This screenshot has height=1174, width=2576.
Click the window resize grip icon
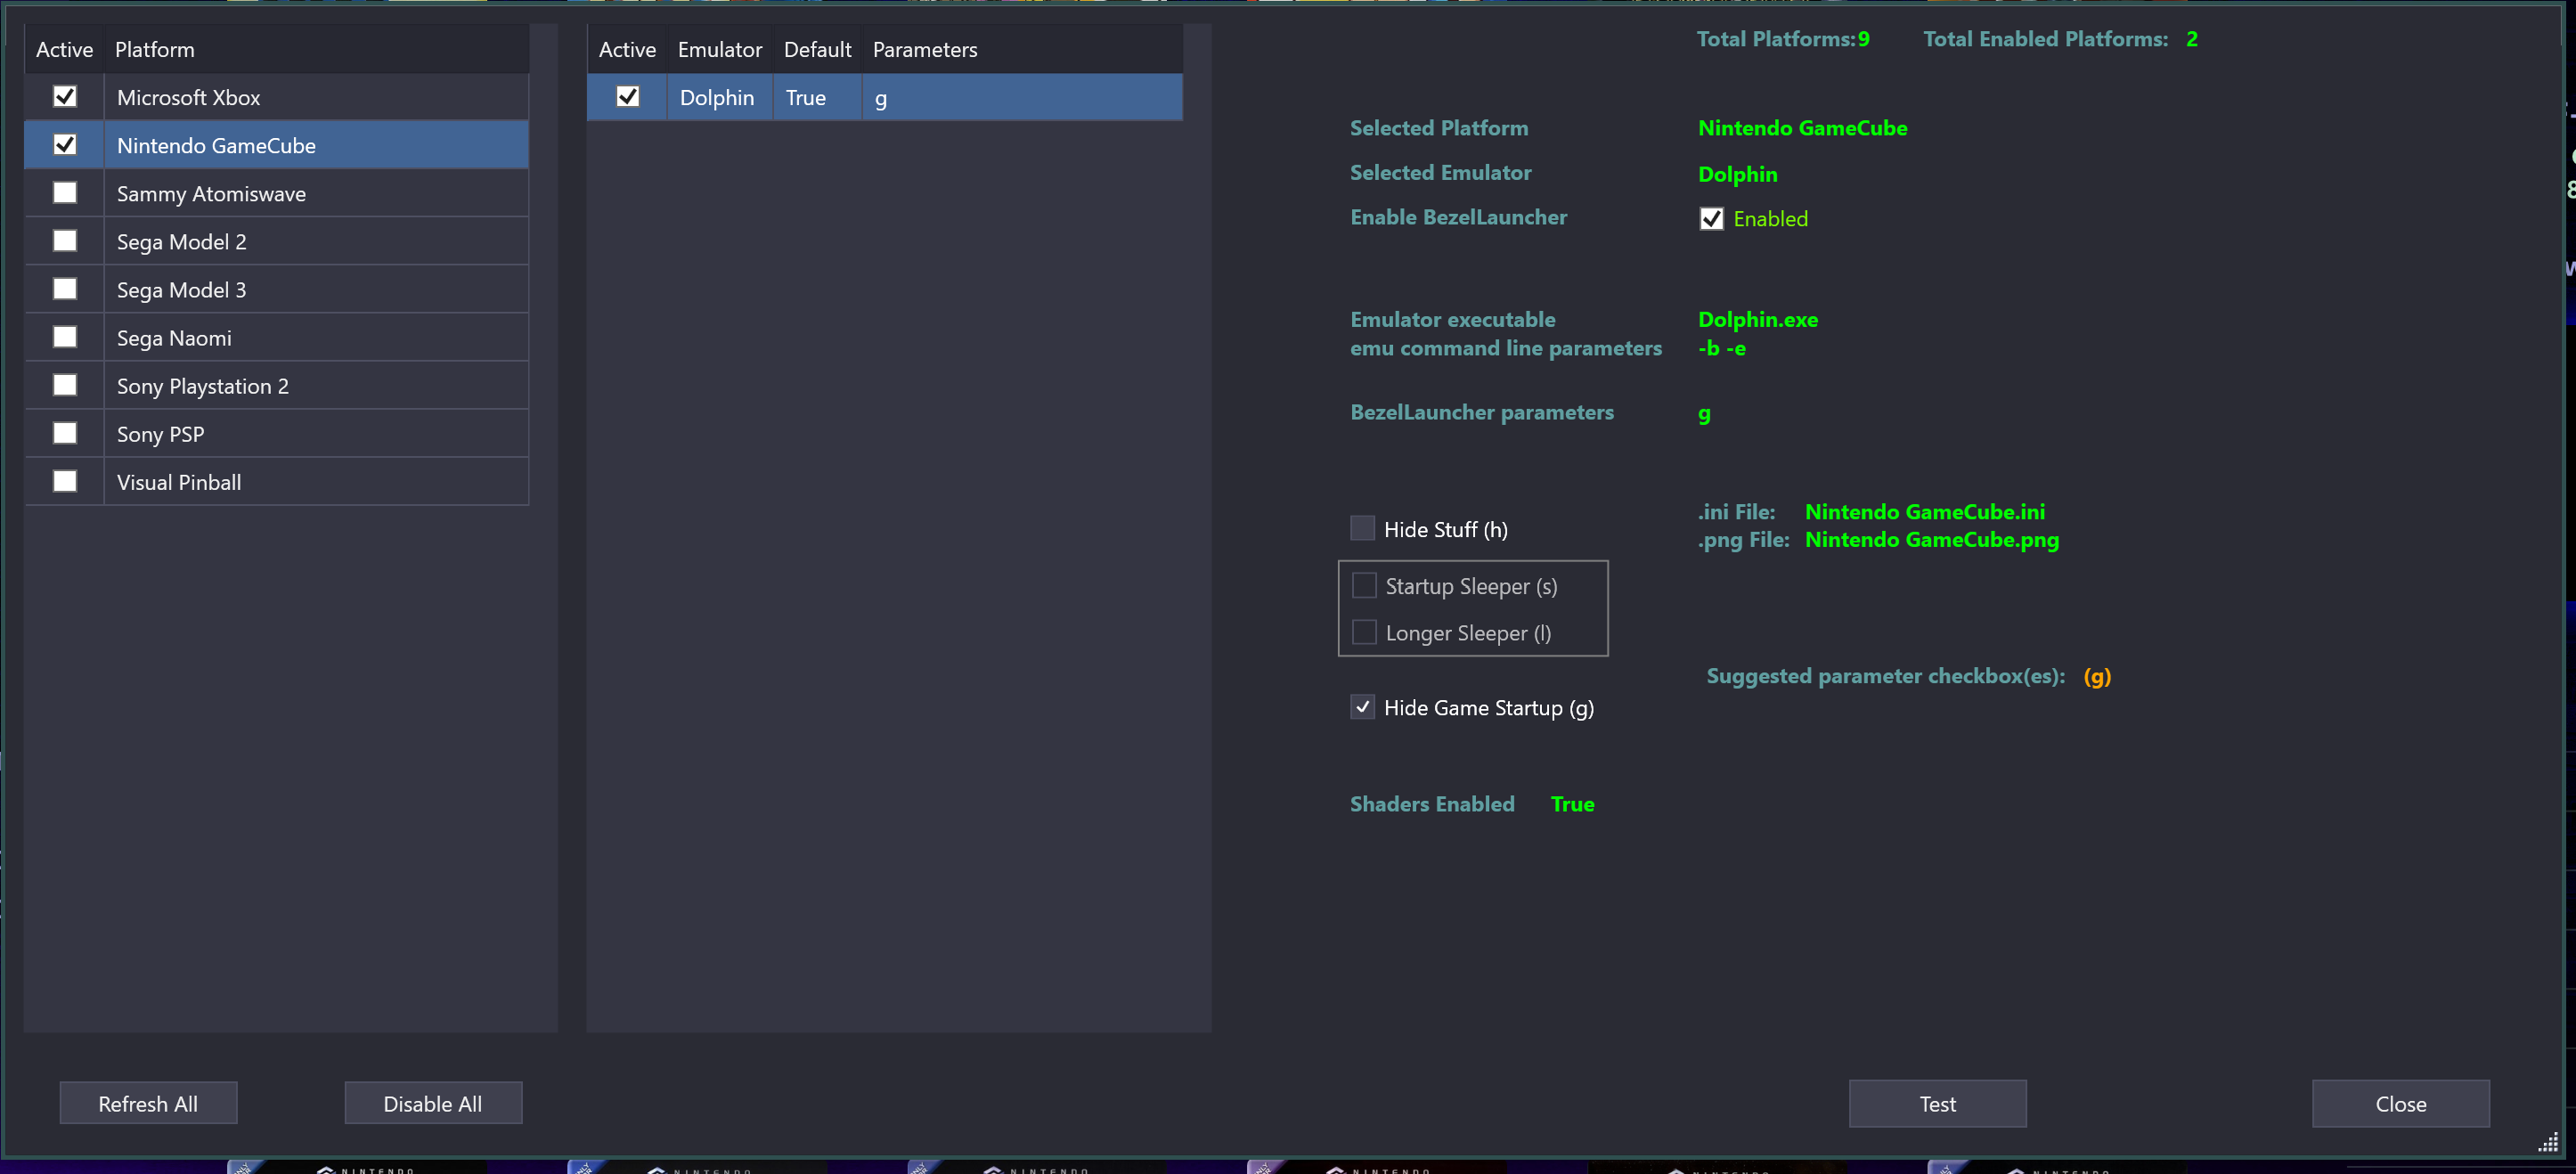point(2548,1142)
